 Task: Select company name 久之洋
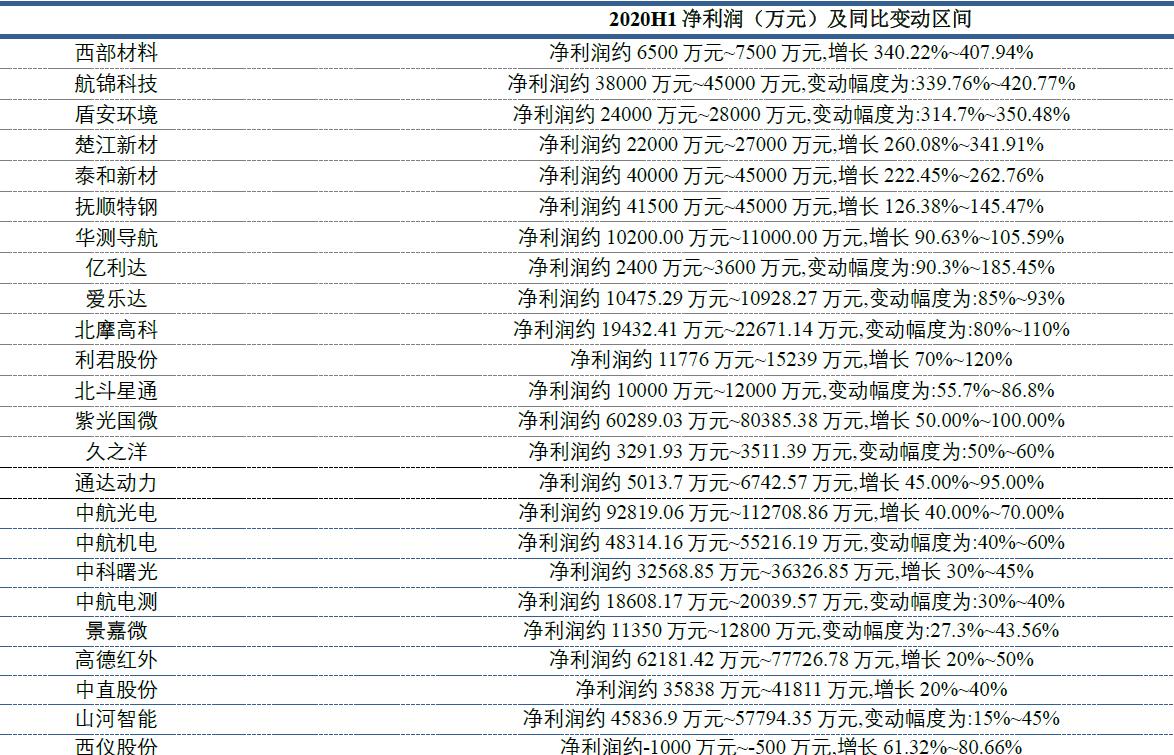(116, 452)
